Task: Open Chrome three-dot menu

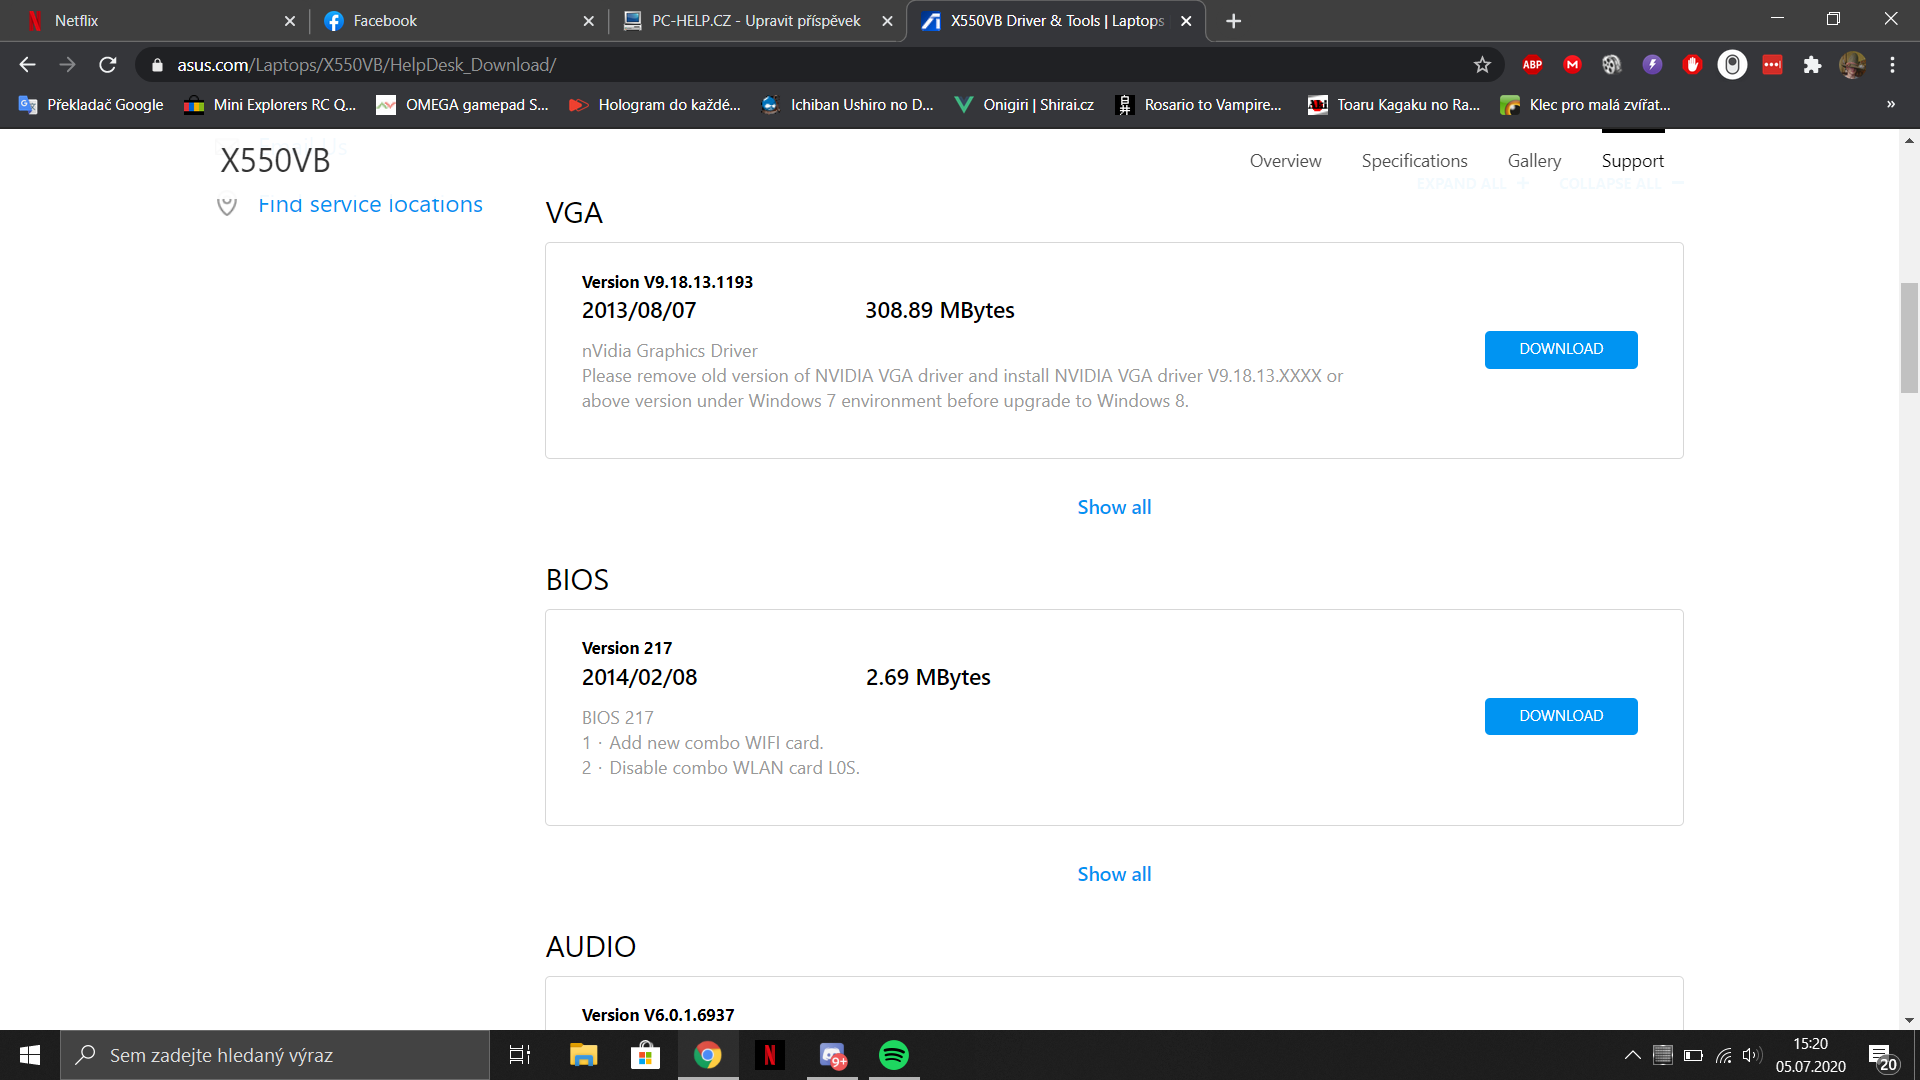Action: point(1892,65)
